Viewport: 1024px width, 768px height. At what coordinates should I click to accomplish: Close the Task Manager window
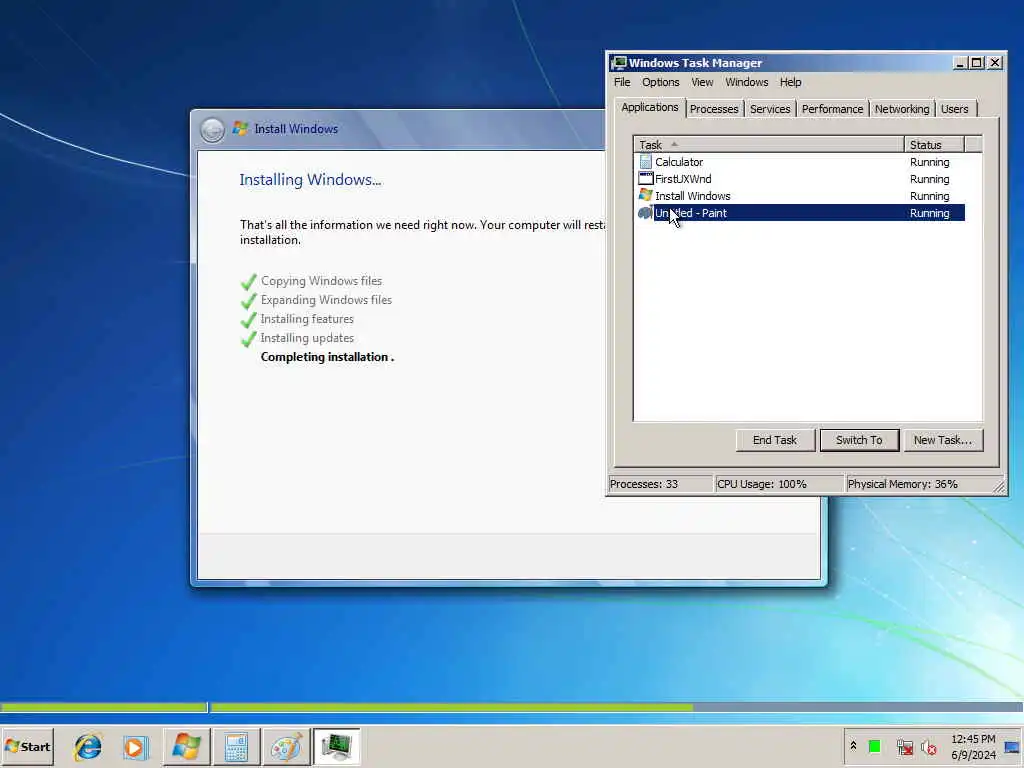point(995,63)
